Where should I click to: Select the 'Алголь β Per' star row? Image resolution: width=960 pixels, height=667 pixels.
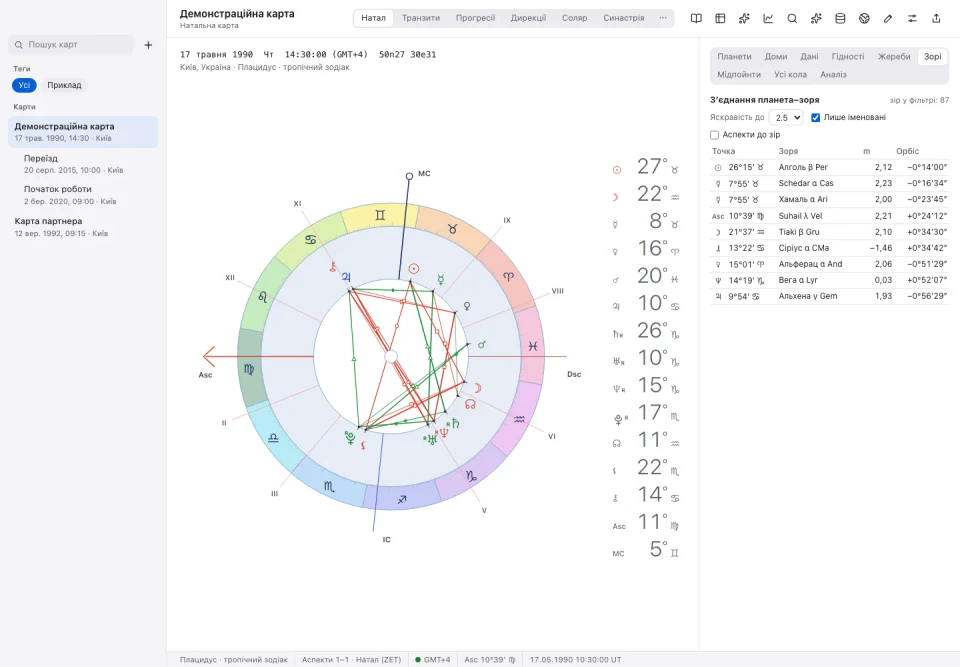pyautogui.click(x=830, y=167)
